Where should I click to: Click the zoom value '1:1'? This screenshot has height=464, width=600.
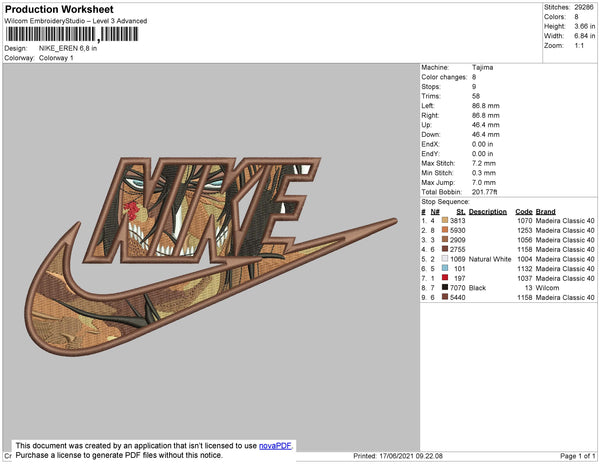[579, 46]
